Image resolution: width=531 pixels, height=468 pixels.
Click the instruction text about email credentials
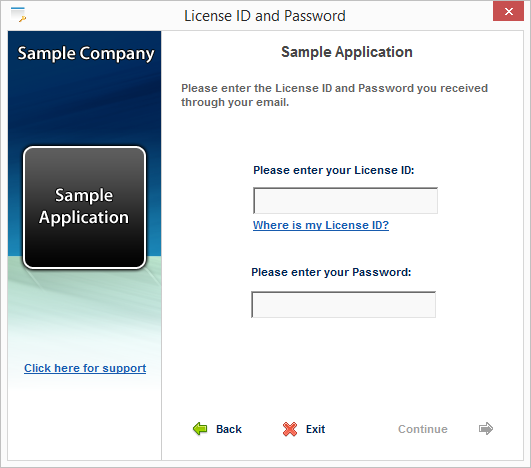[334, 95]
